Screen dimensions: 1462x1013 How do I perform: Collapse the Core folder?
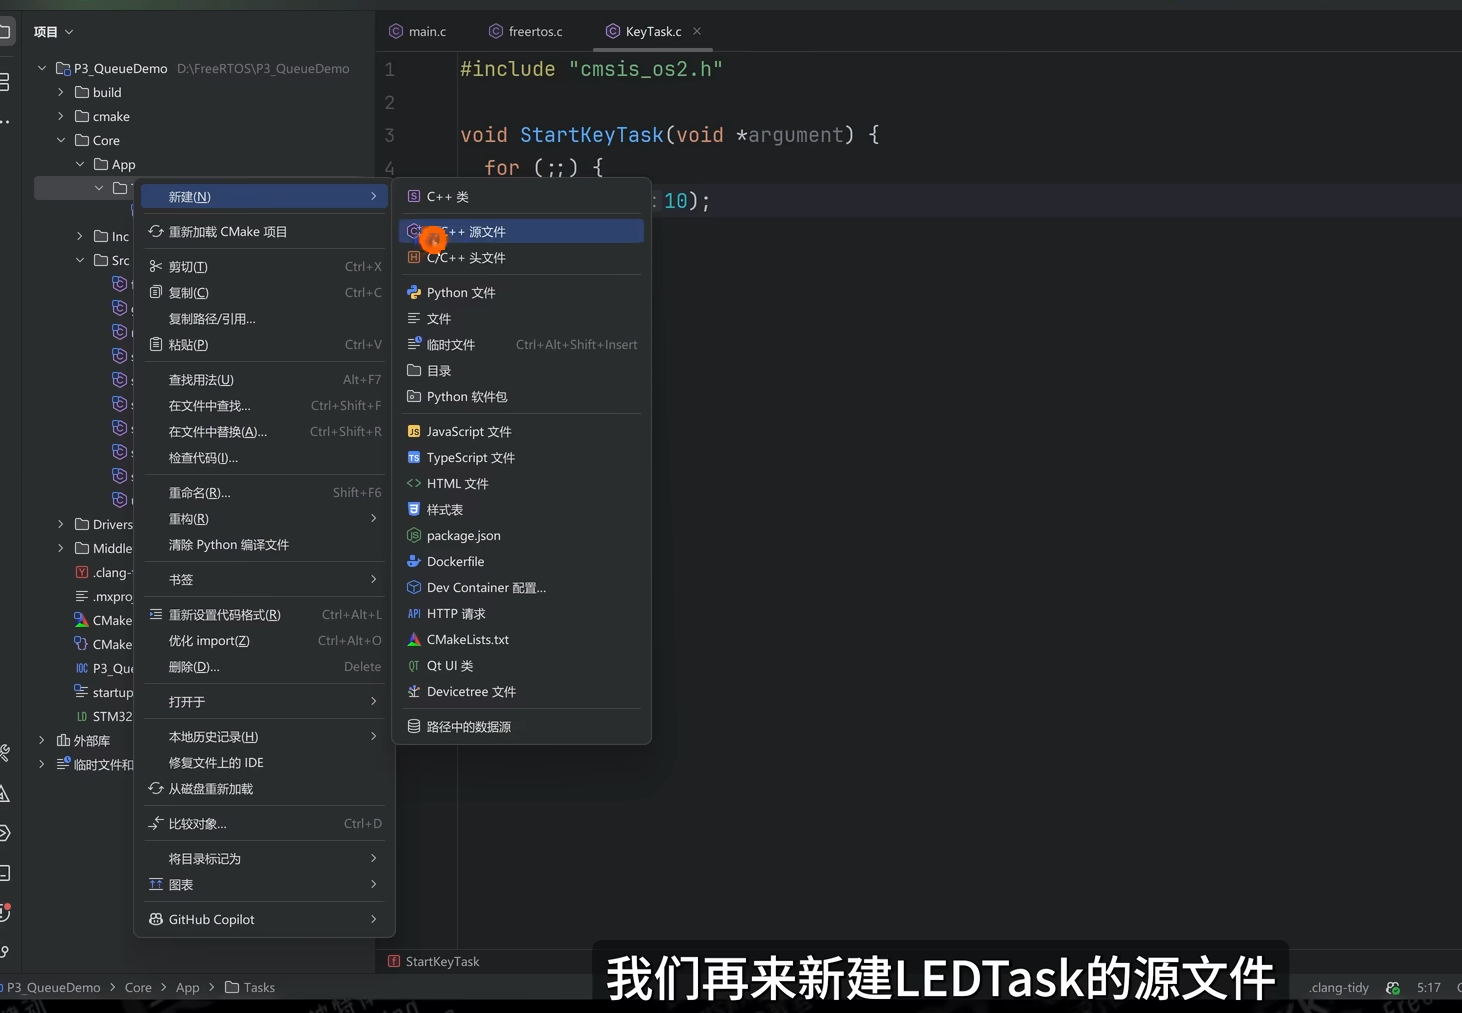click(61, 140)
